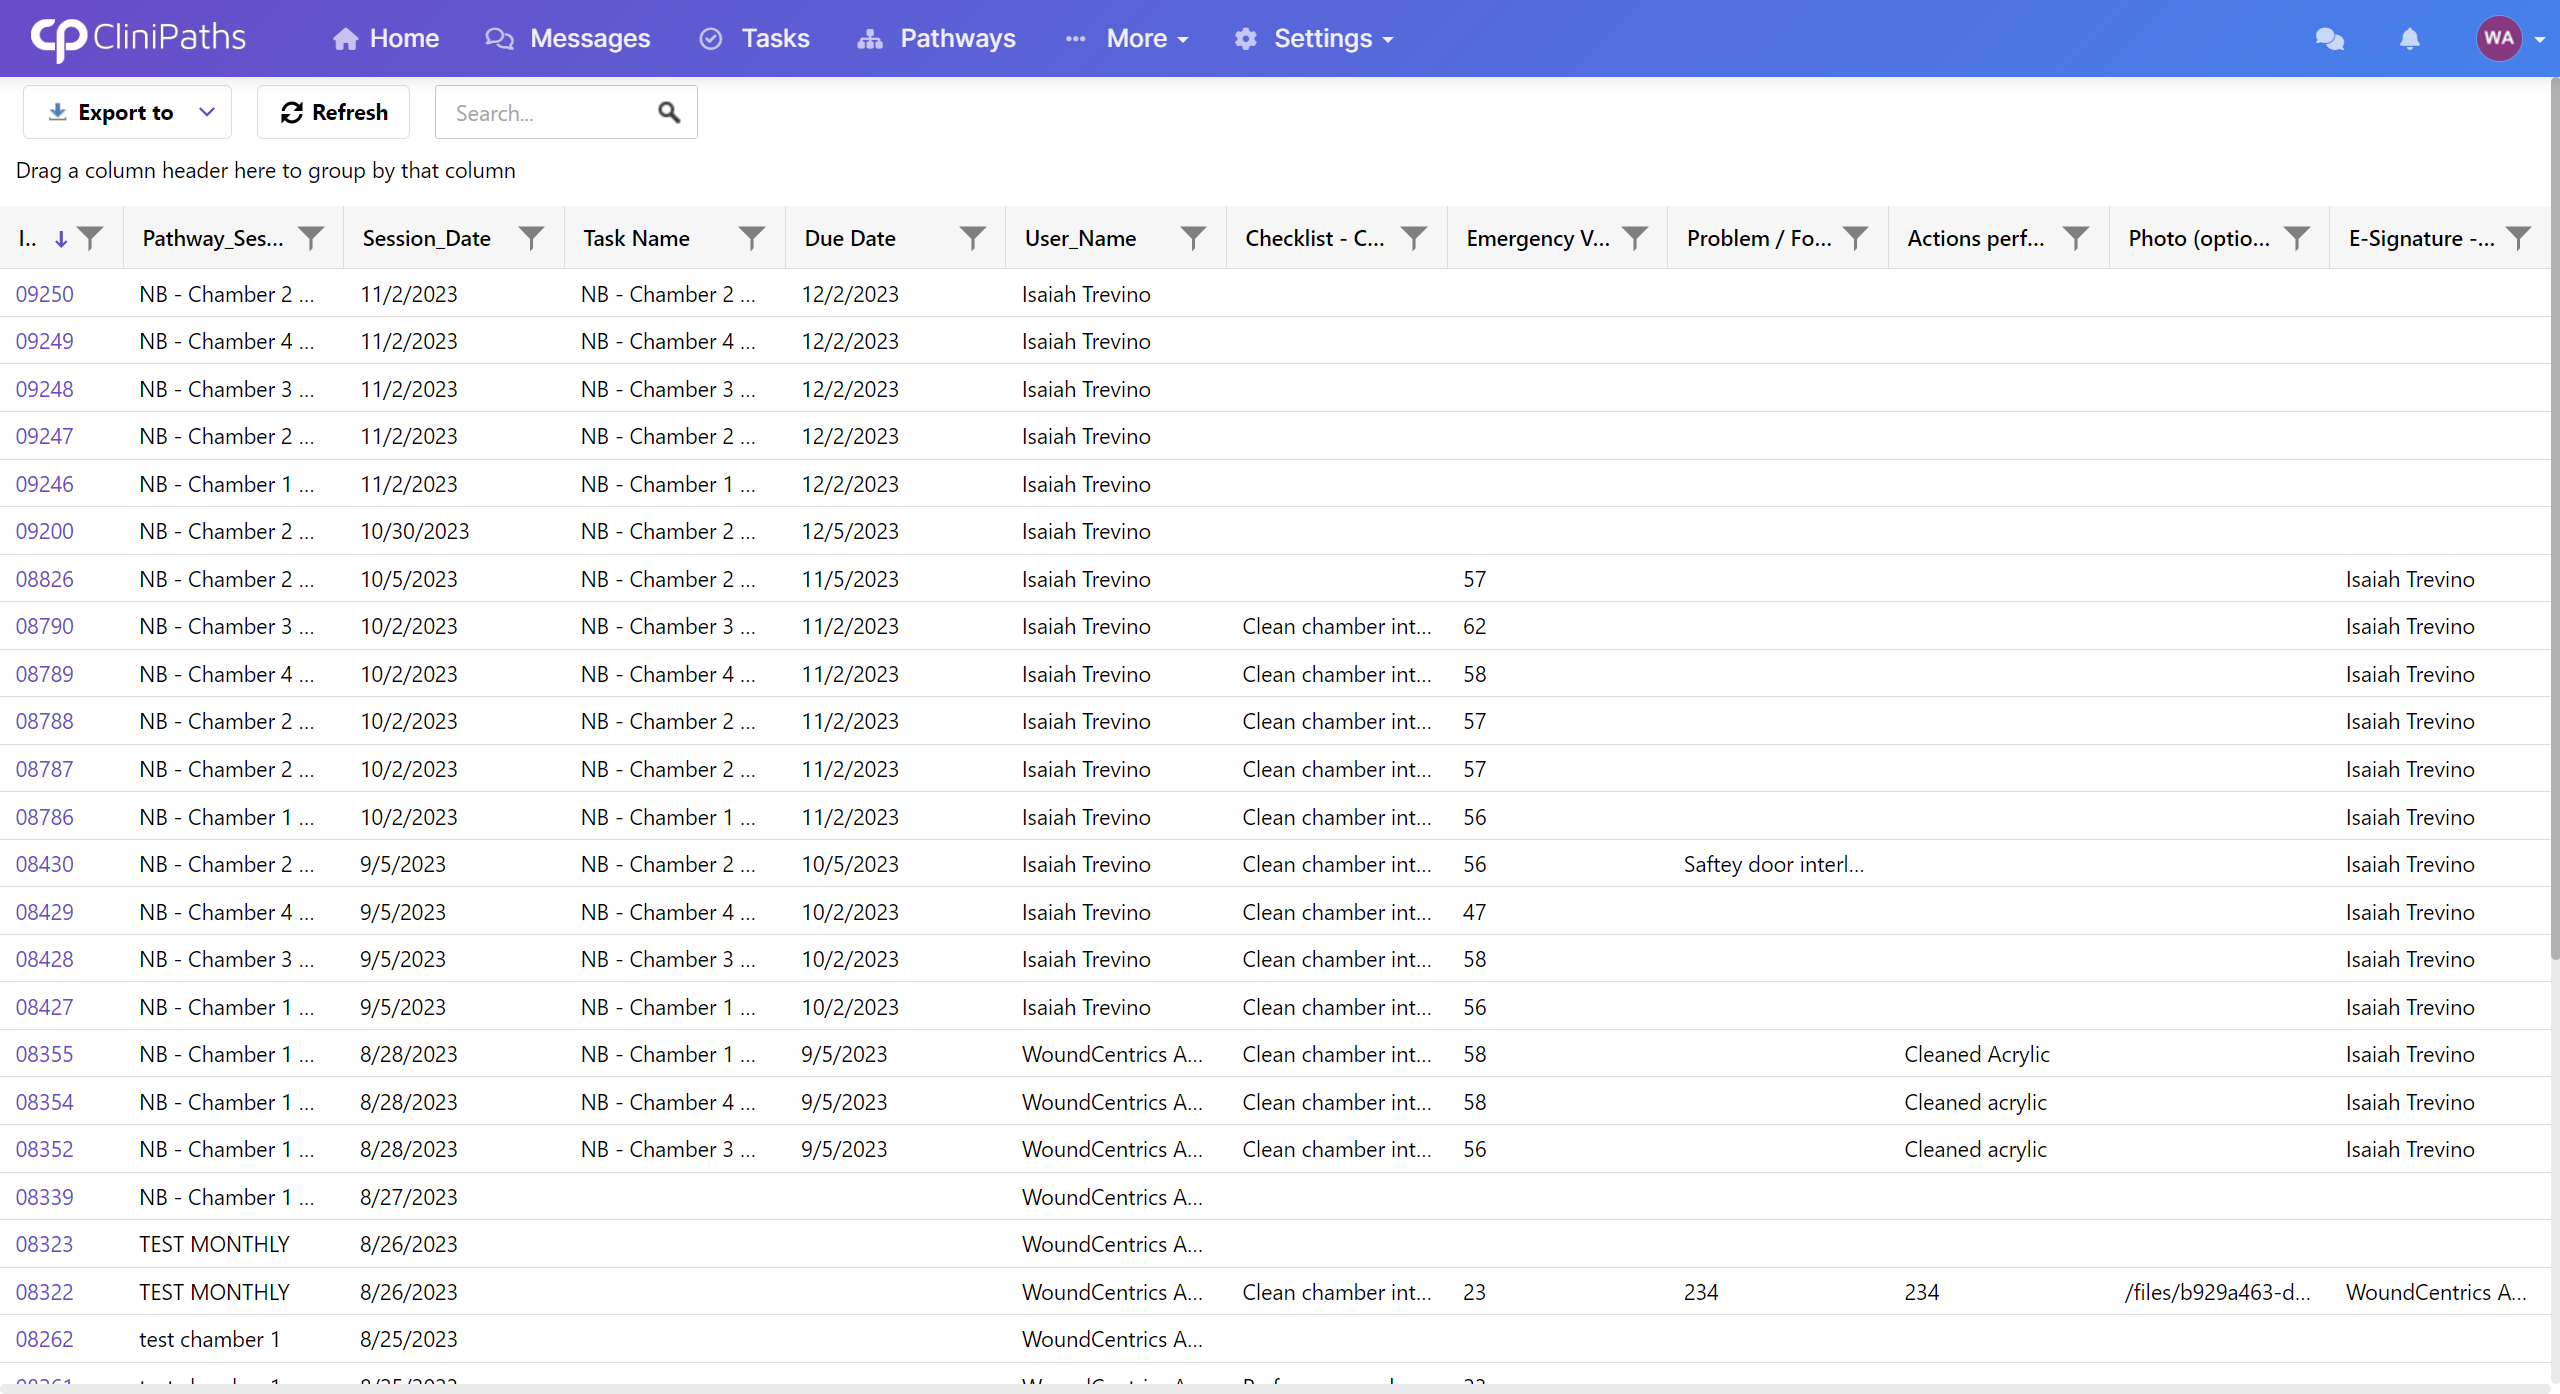Open record 08322
Image resolution: width=2560 pixels, height=1394 pixels.
pos(45,1292)
